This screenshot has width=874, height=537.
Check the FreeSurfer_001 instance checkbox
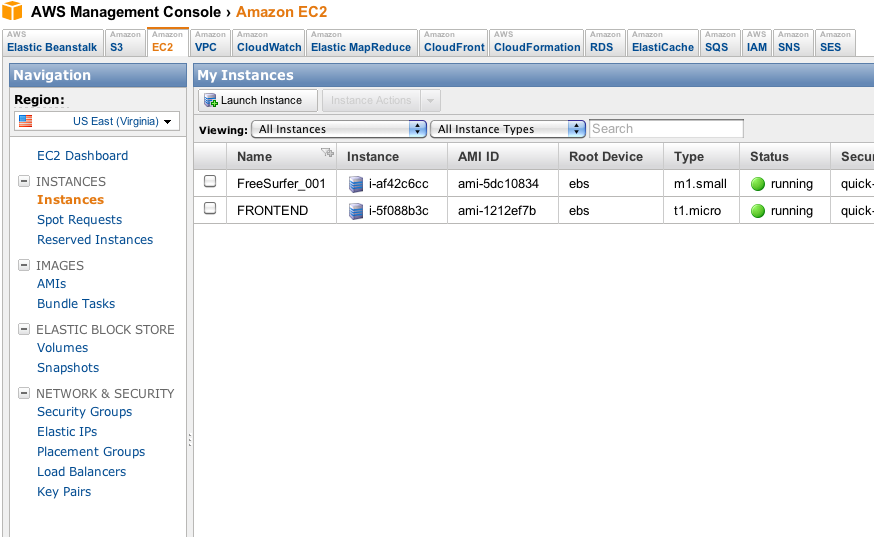pos(210,182)
